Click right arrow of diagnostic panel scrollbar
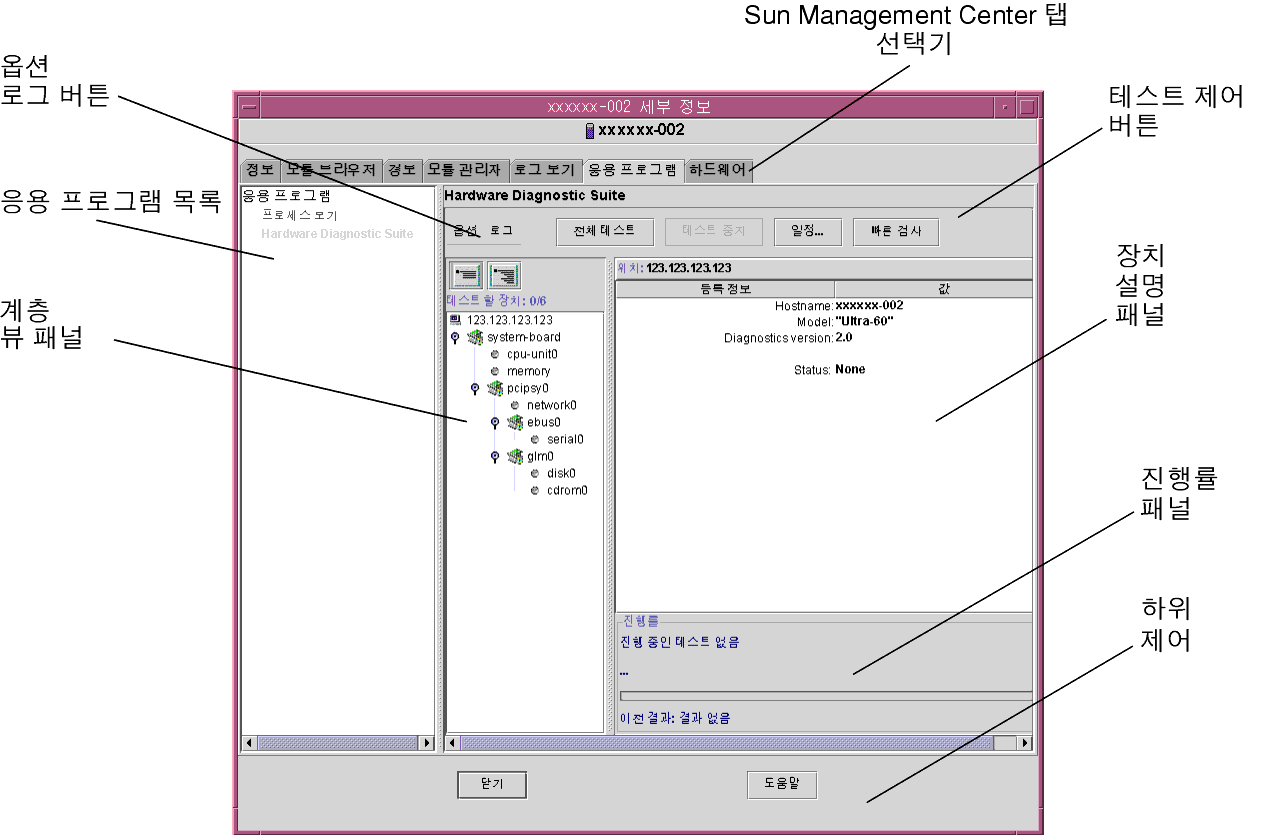The image size is (1268, 836). tap(1024, 743)
